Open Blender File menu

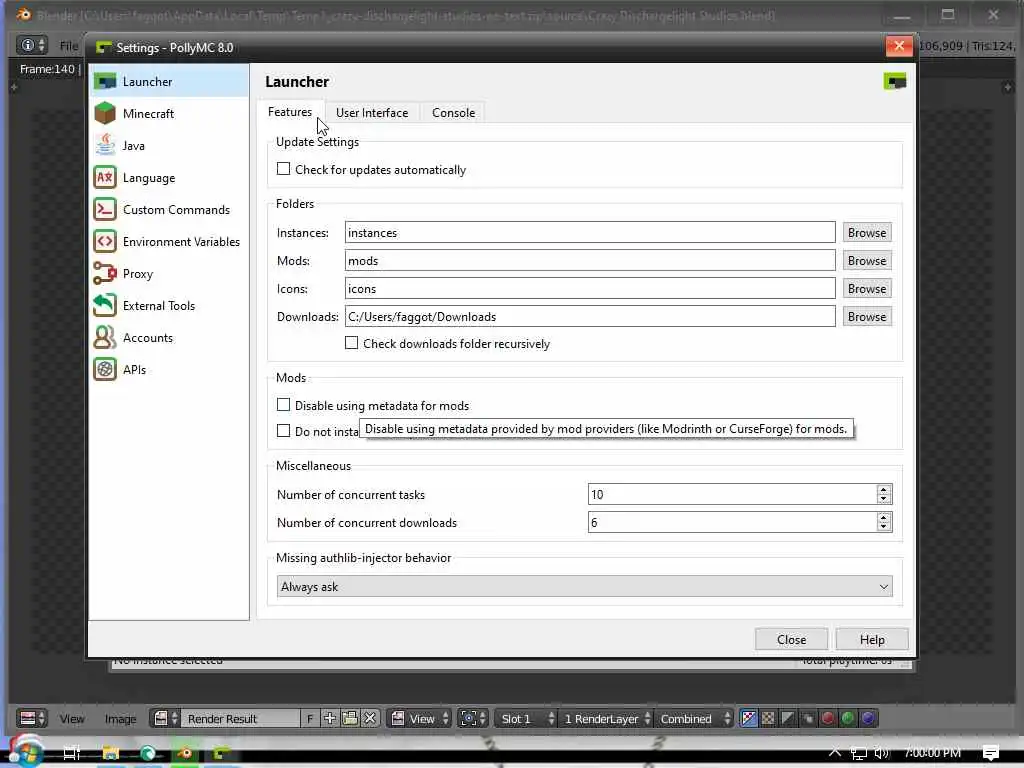pyautogui.click(x=68, y=46)
